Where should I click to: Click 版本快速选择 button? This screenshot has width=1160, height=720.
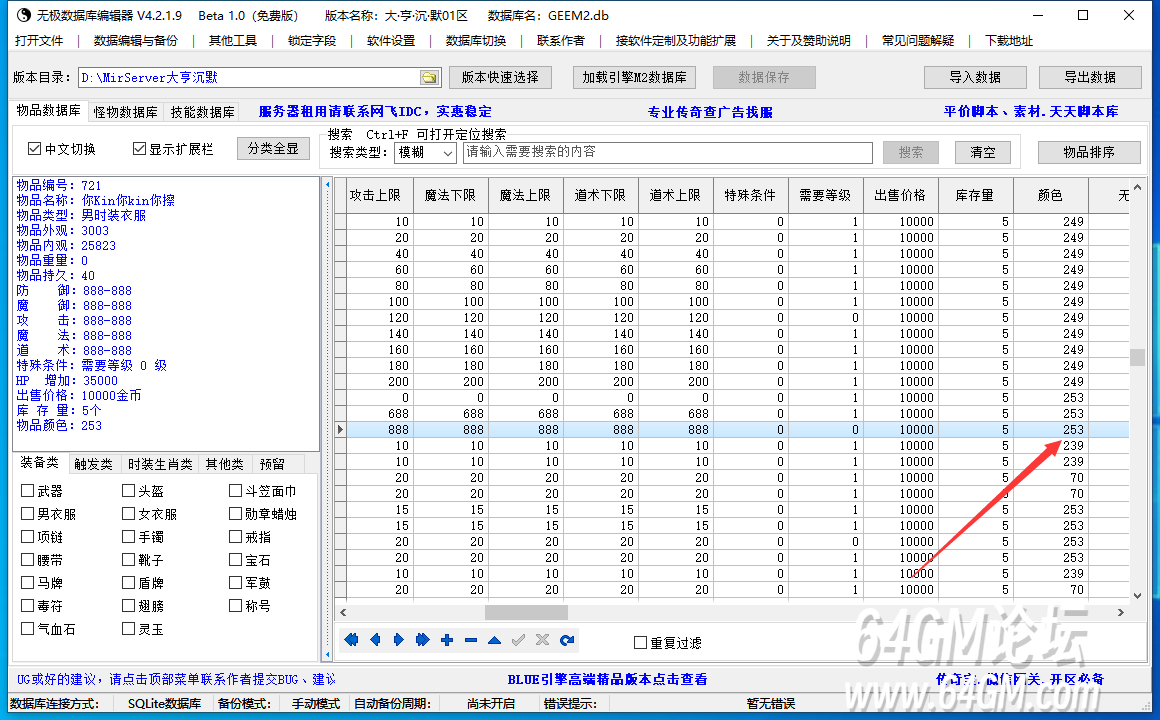pos(500,78)
